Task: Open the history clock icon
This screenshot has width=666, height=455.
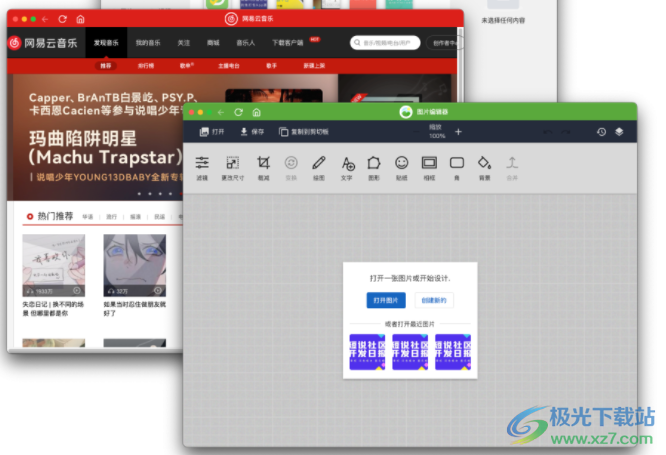Action: coord(601,132)
